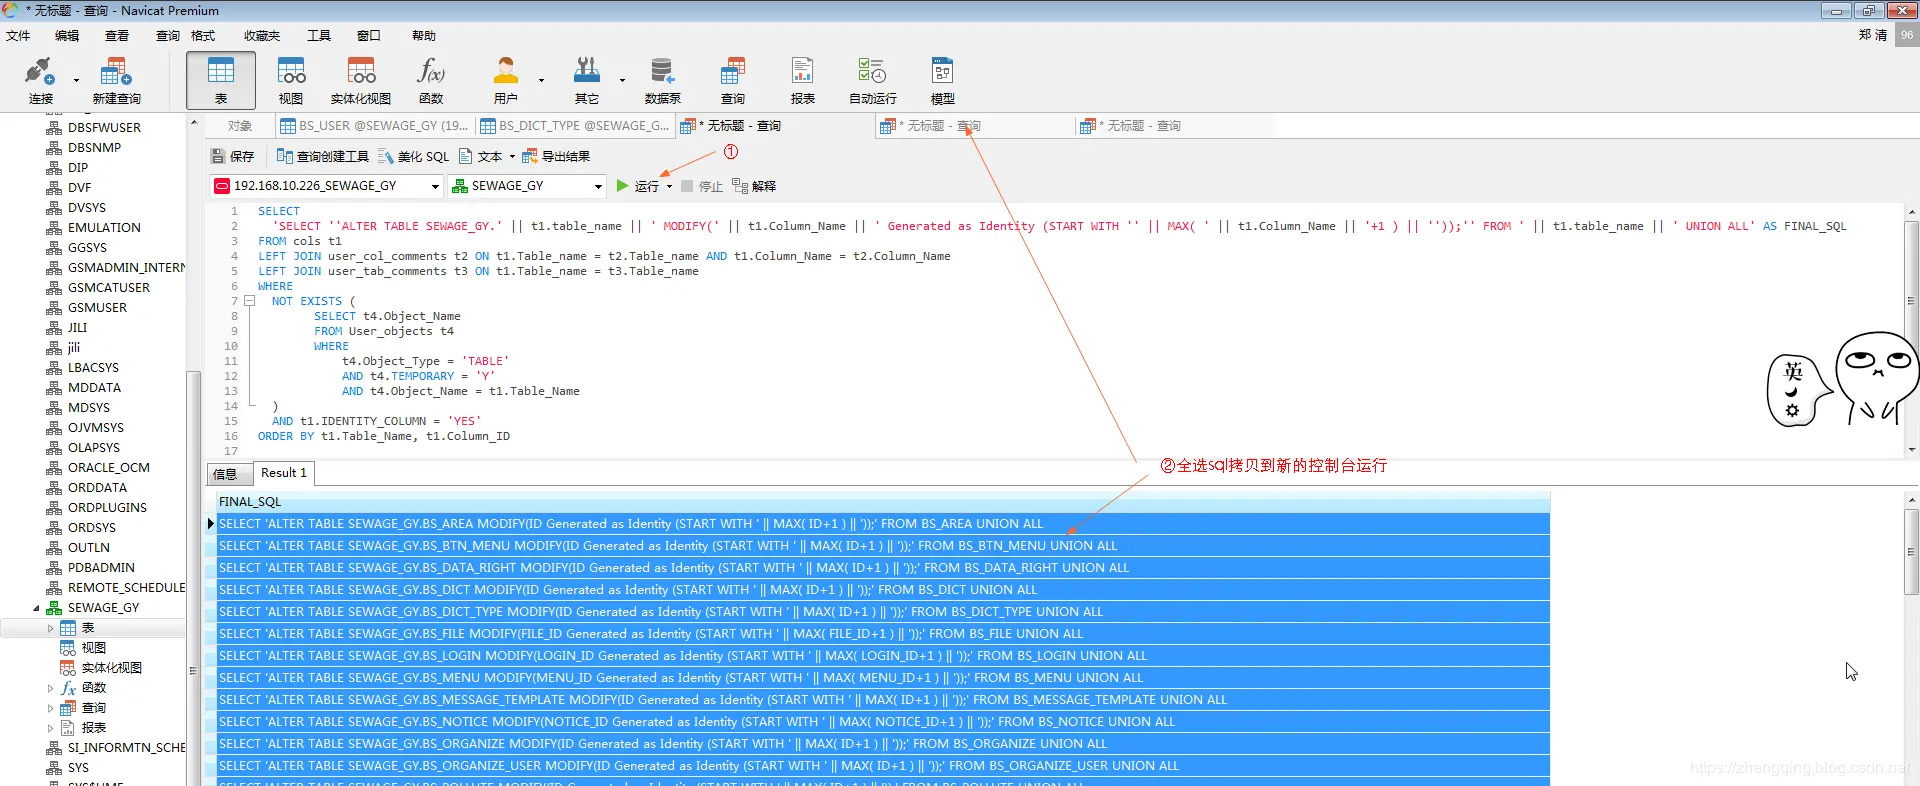Select the ORACLE_OCM schema in tree

click(x=108, y=467)
